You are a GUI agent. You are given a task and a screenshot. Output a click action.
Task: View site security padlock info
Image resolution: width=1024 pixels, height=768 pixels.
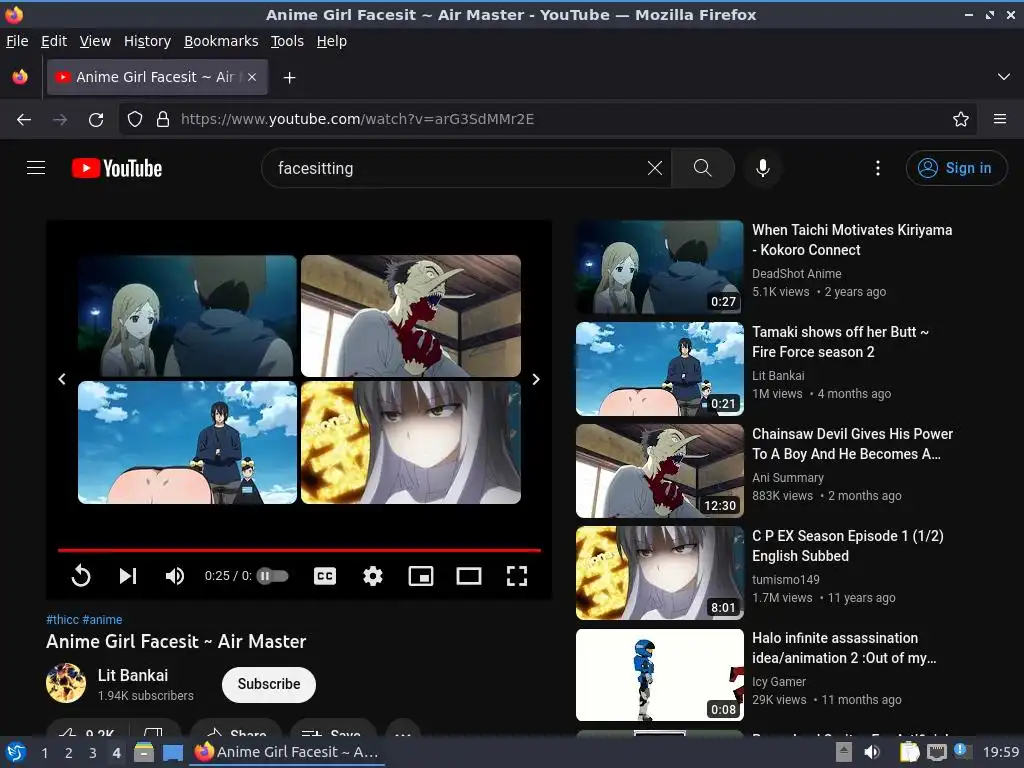163,120
